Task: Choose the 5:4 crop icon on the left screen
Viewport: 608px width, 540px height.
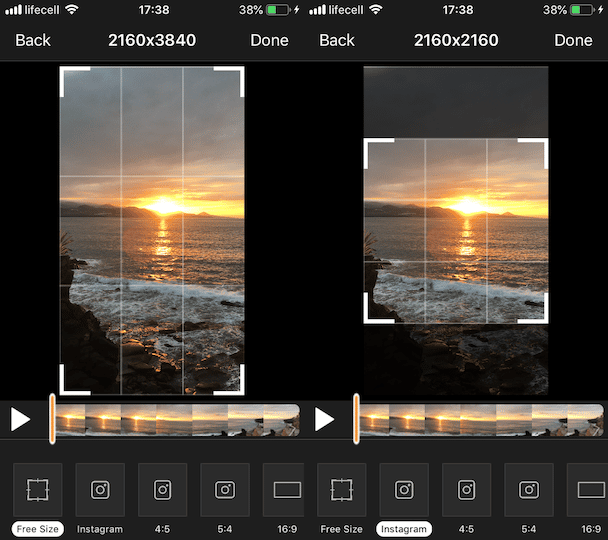Action: click(x=225, y=490)
